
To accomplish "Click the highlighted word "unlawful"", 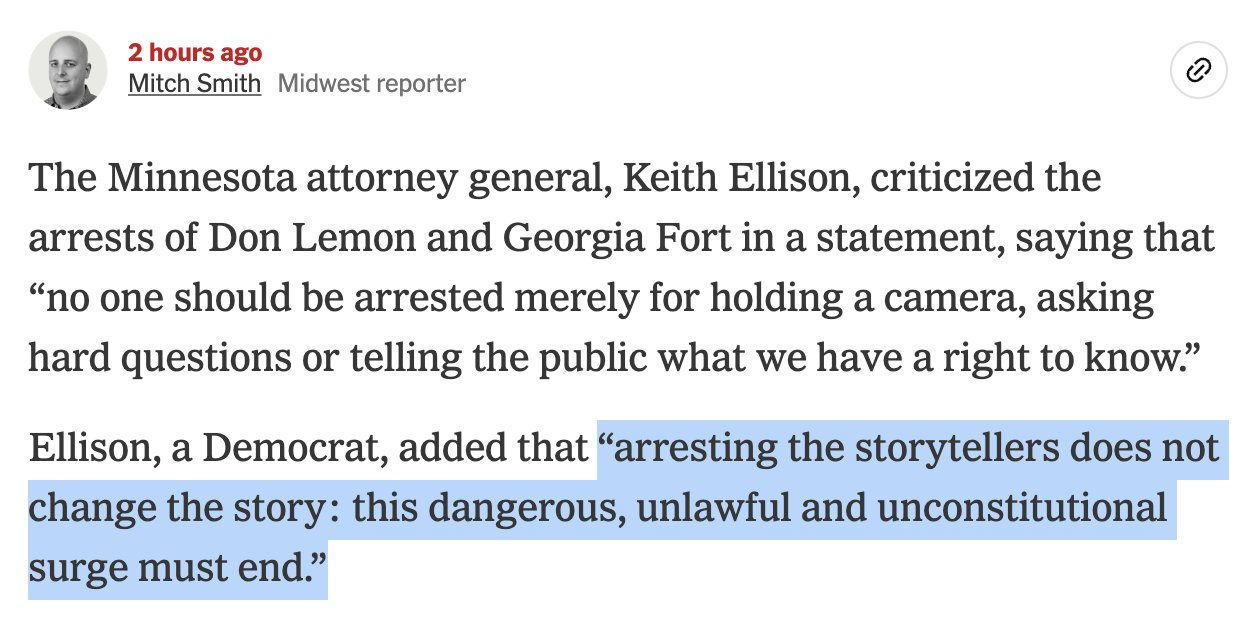I will tap(702, 508).
